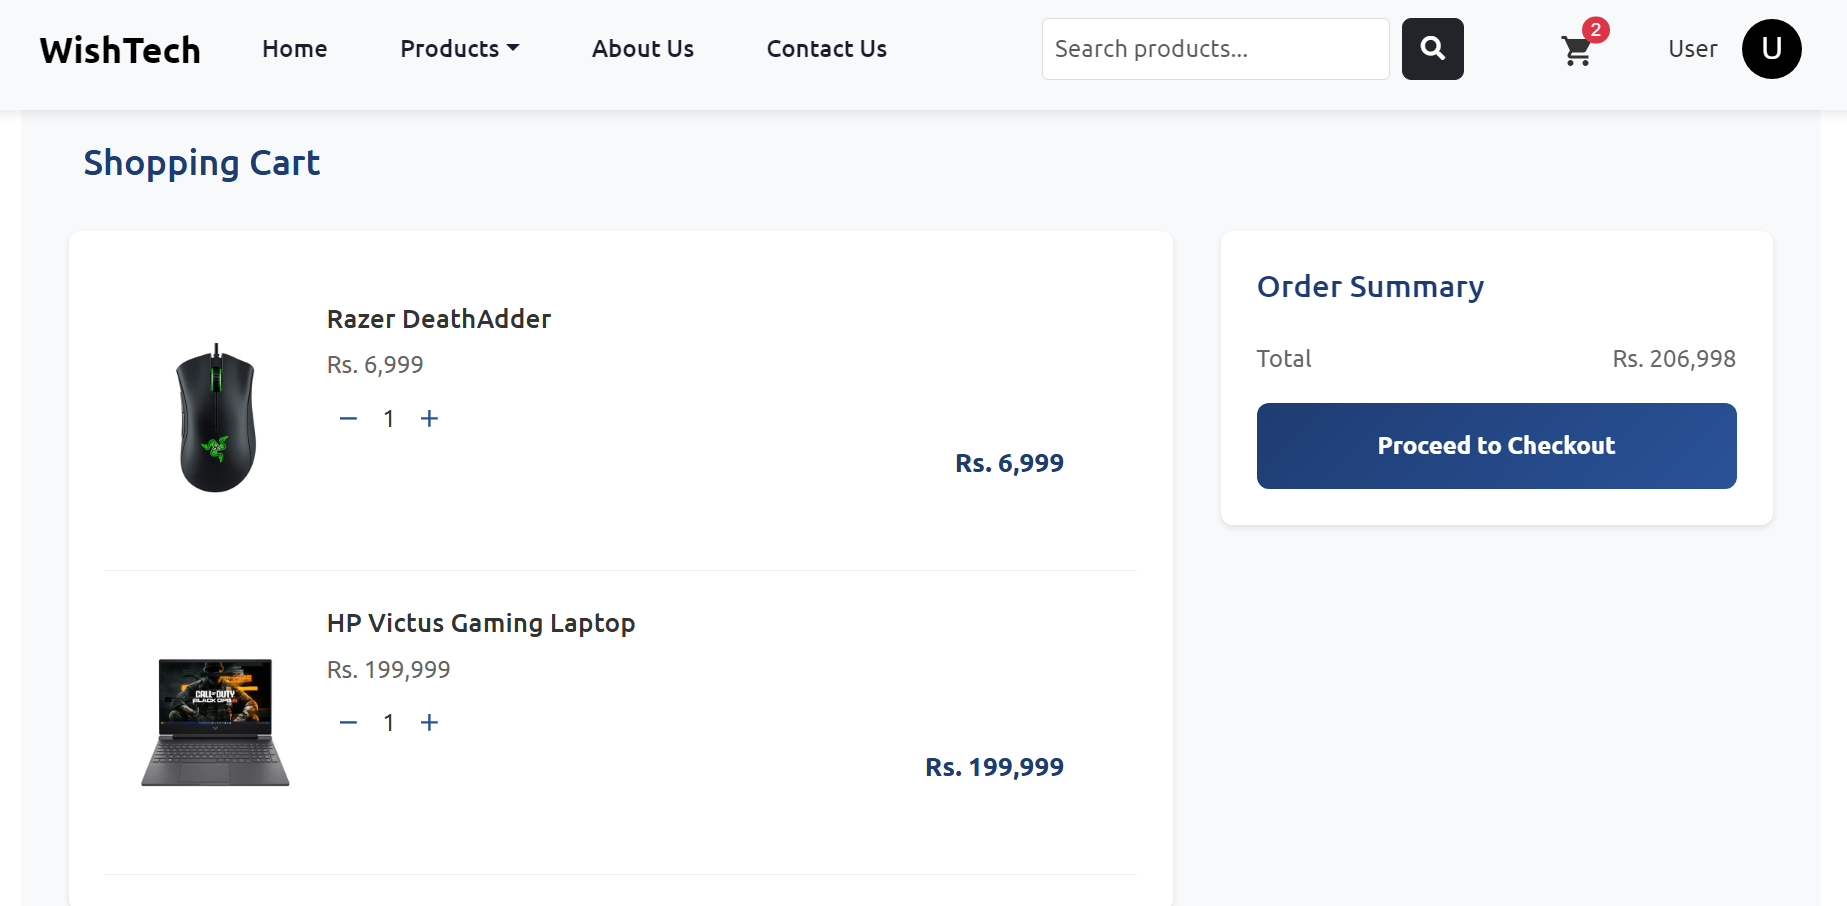Click the user avatar circle
Screen dimensions: 1847x906
tap(1771, 49)
